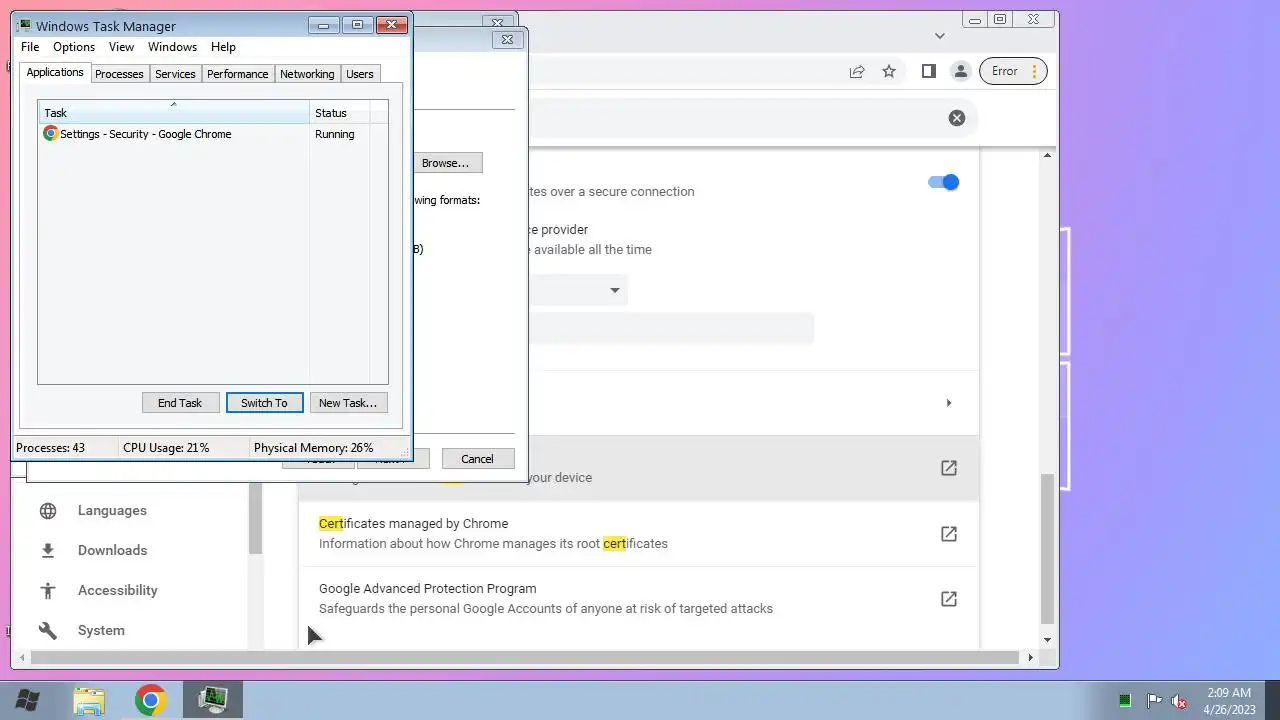Image resolution: width=1280 pixels, height=720 pixels.
Task: Sort by Status column header
Action: pyautogui.click(x=339, y=113)
